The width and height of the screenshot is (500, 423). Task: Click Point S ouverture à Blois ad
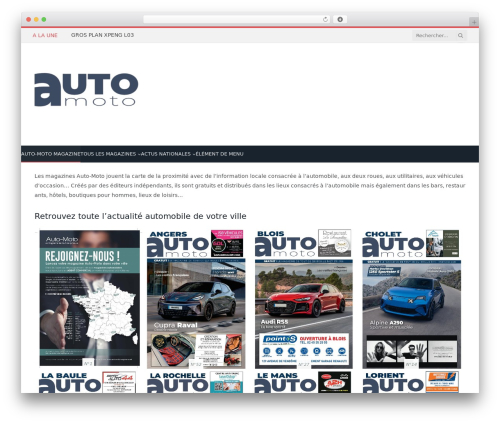tap(304, 349)
